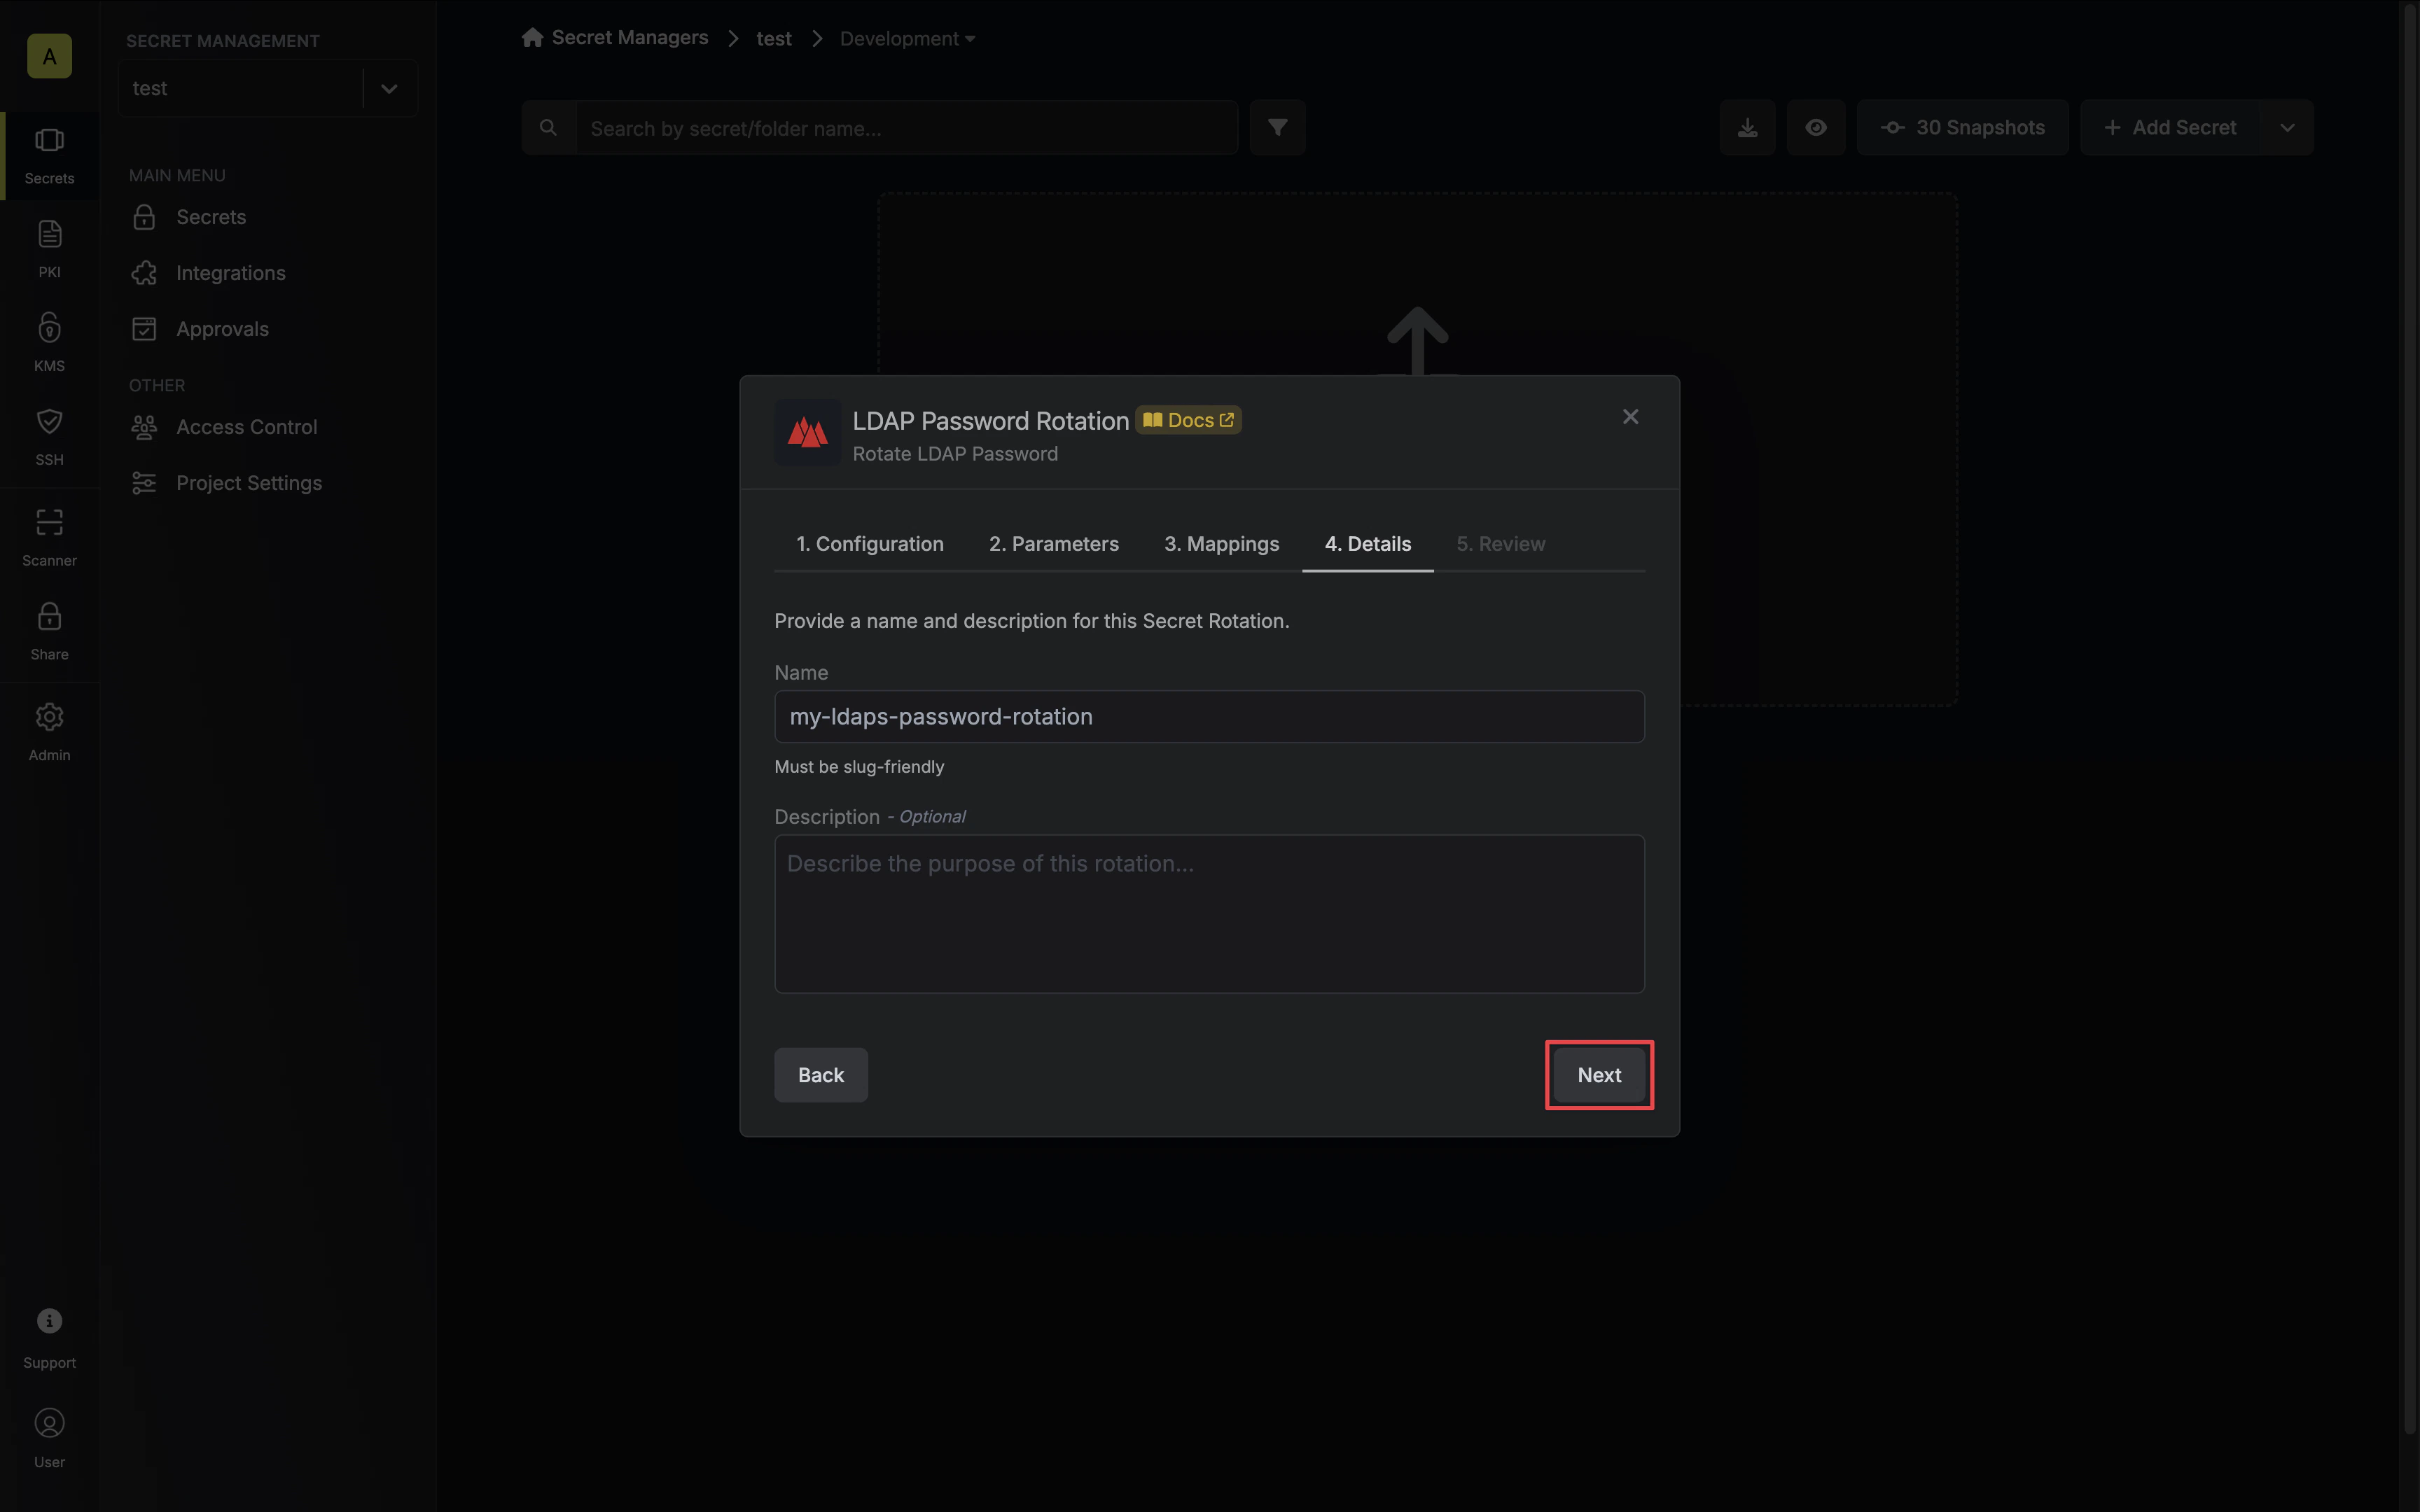Switch to 3. Mappings tab
Image resolution: width=2420 pixels, height=1512 pixels.
coord(1221,544)
